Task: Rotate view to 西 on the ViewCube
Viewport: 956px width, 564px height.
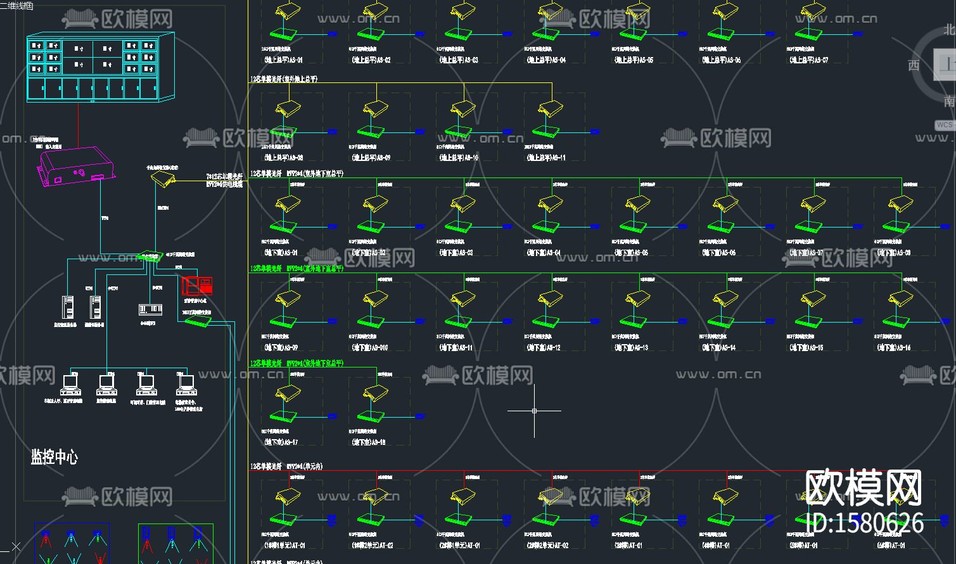Action: pos(913,65)
